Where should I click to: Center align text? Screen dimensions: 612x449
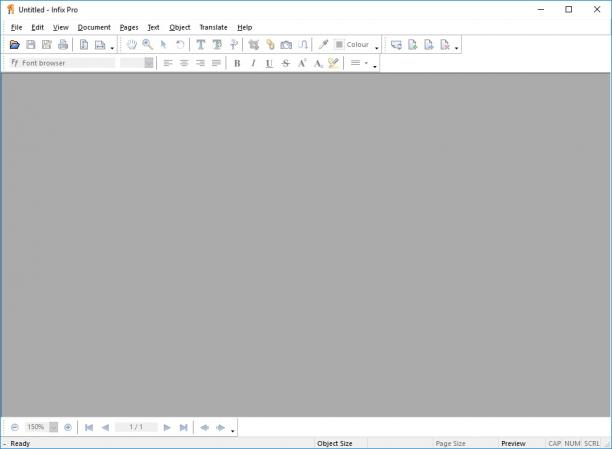[184, 63]
